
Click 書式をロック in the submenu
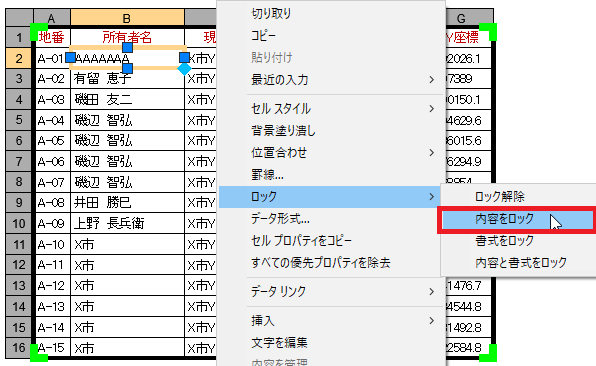pyautogui.click(x=517, y=241)
